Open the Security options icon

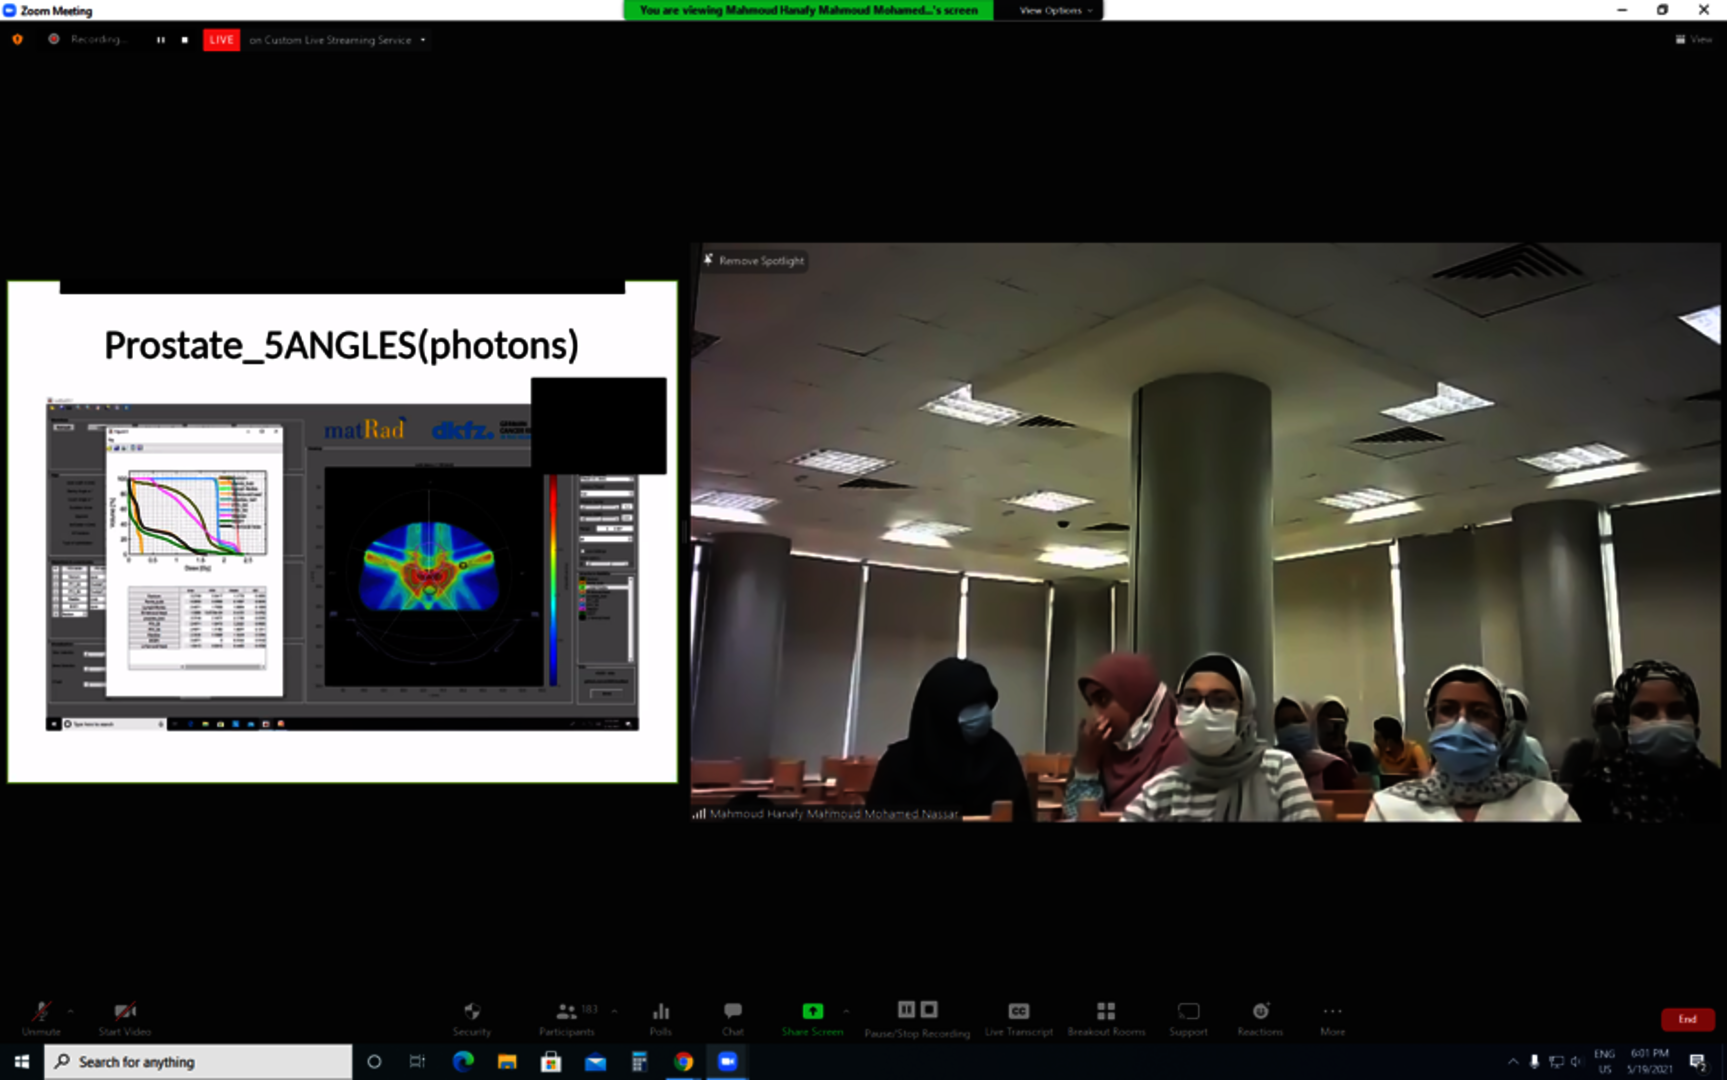(x=472, y=1016)
